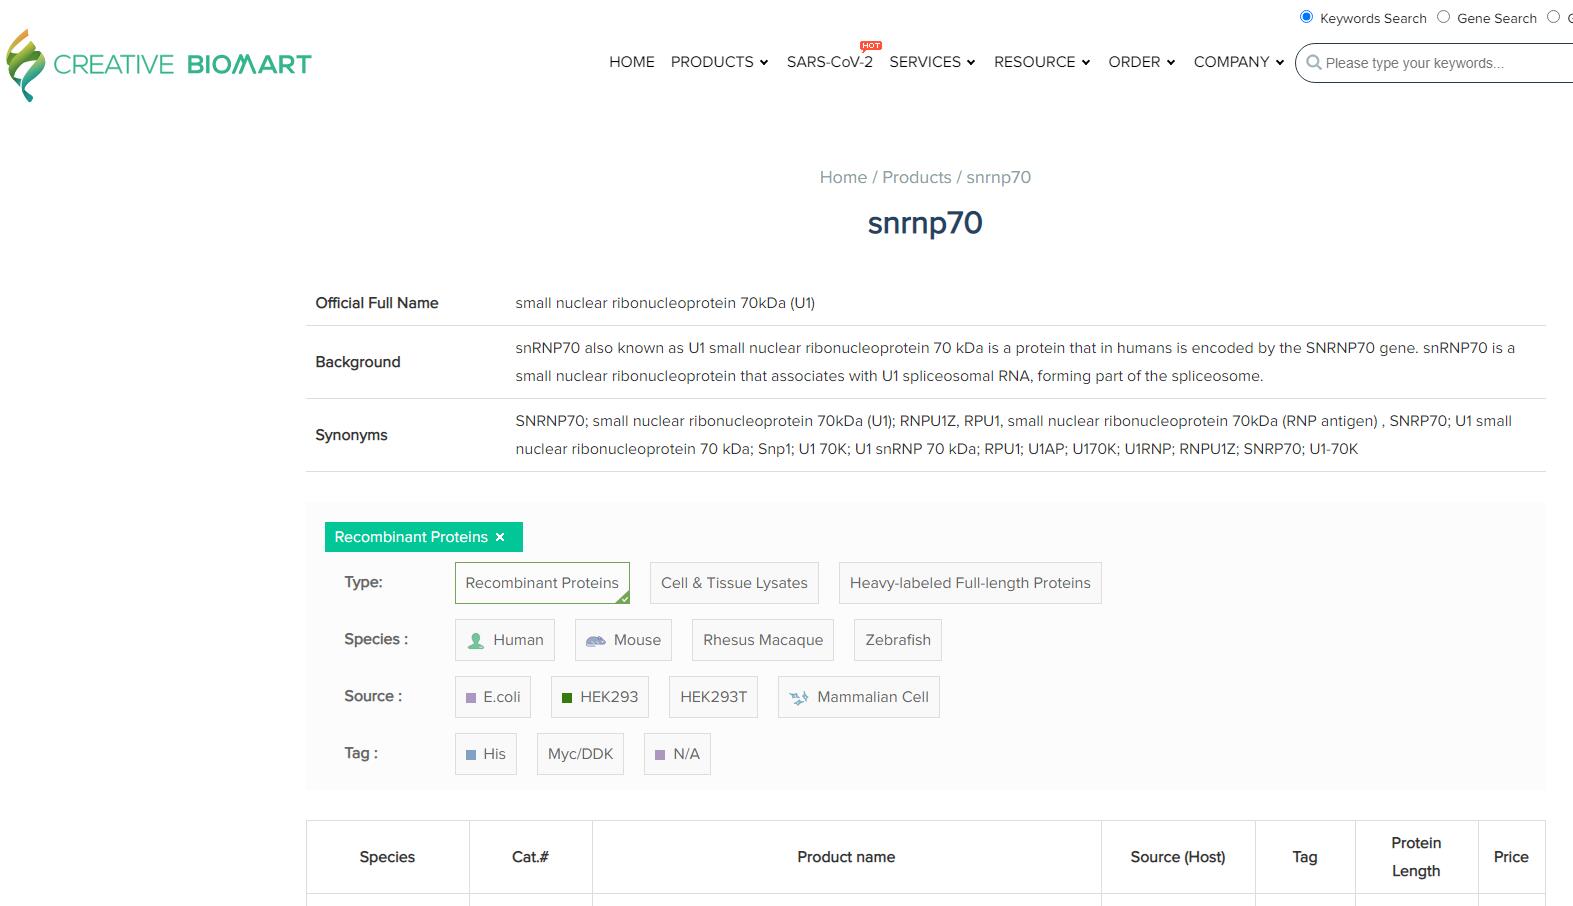Filter by N/A tag
The image size is (1573, 906).
click(677, 754)
